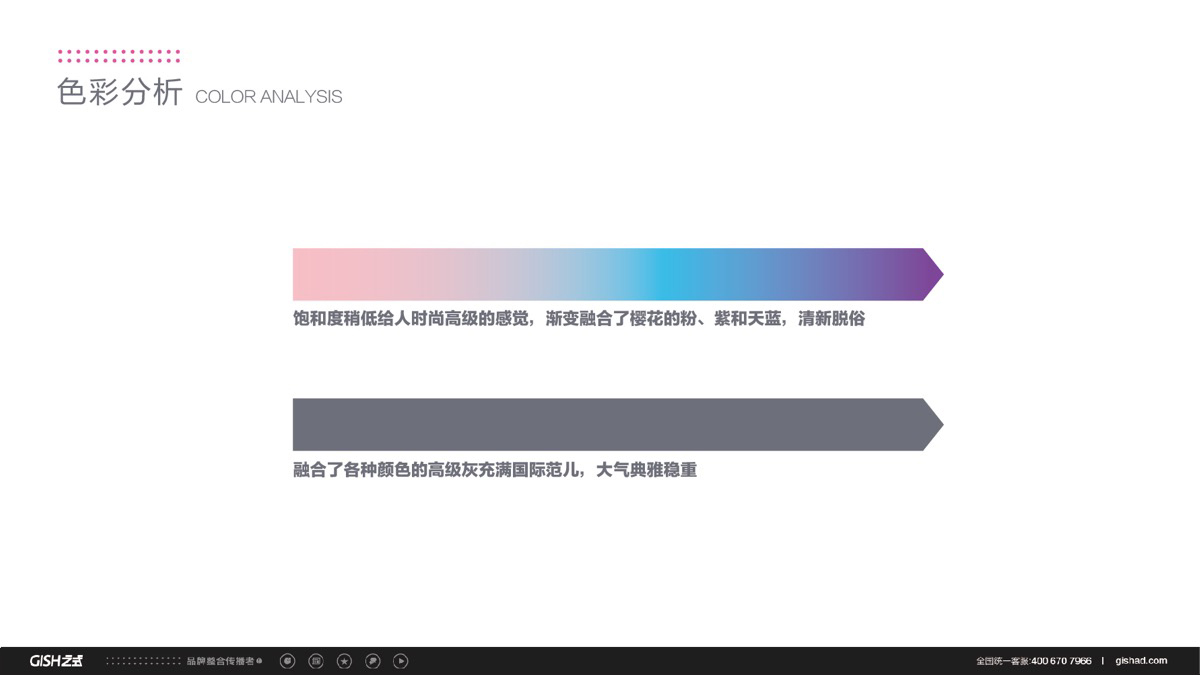Click the dotted pattern in footer bar
This screenshot has width=1200, height=675.
[143, 661]
